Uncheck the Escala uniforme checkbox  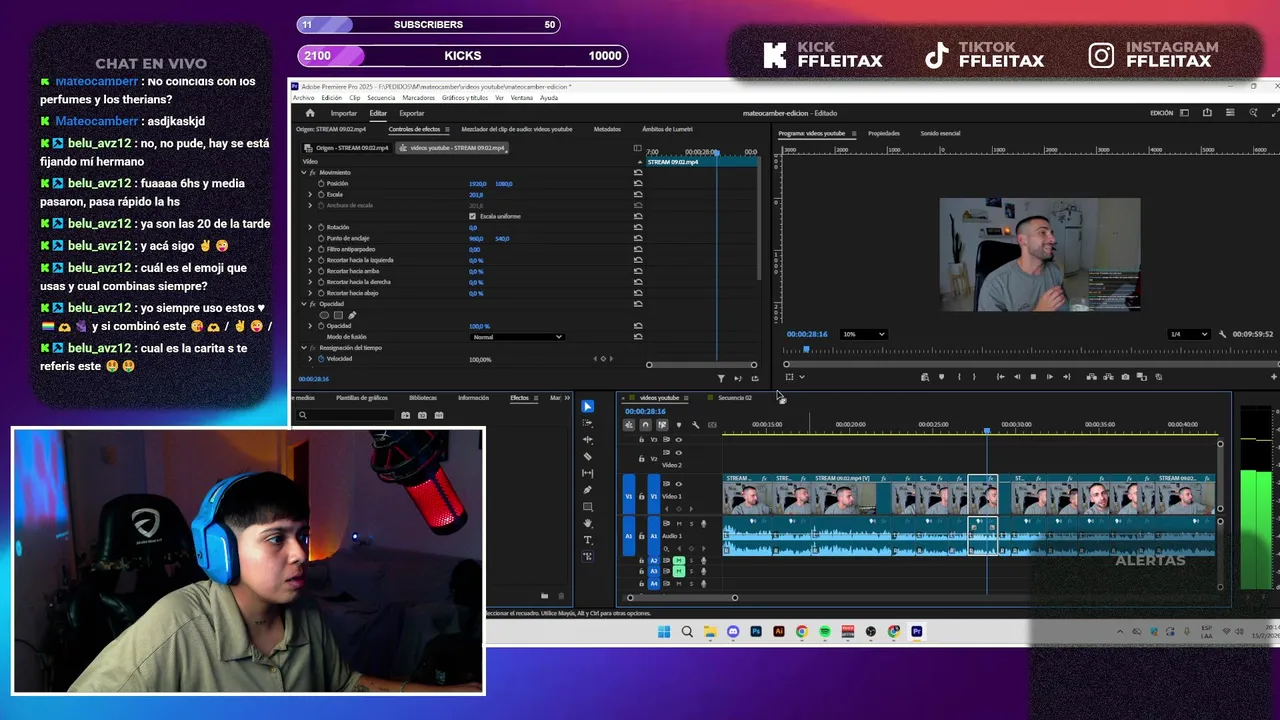472,216
